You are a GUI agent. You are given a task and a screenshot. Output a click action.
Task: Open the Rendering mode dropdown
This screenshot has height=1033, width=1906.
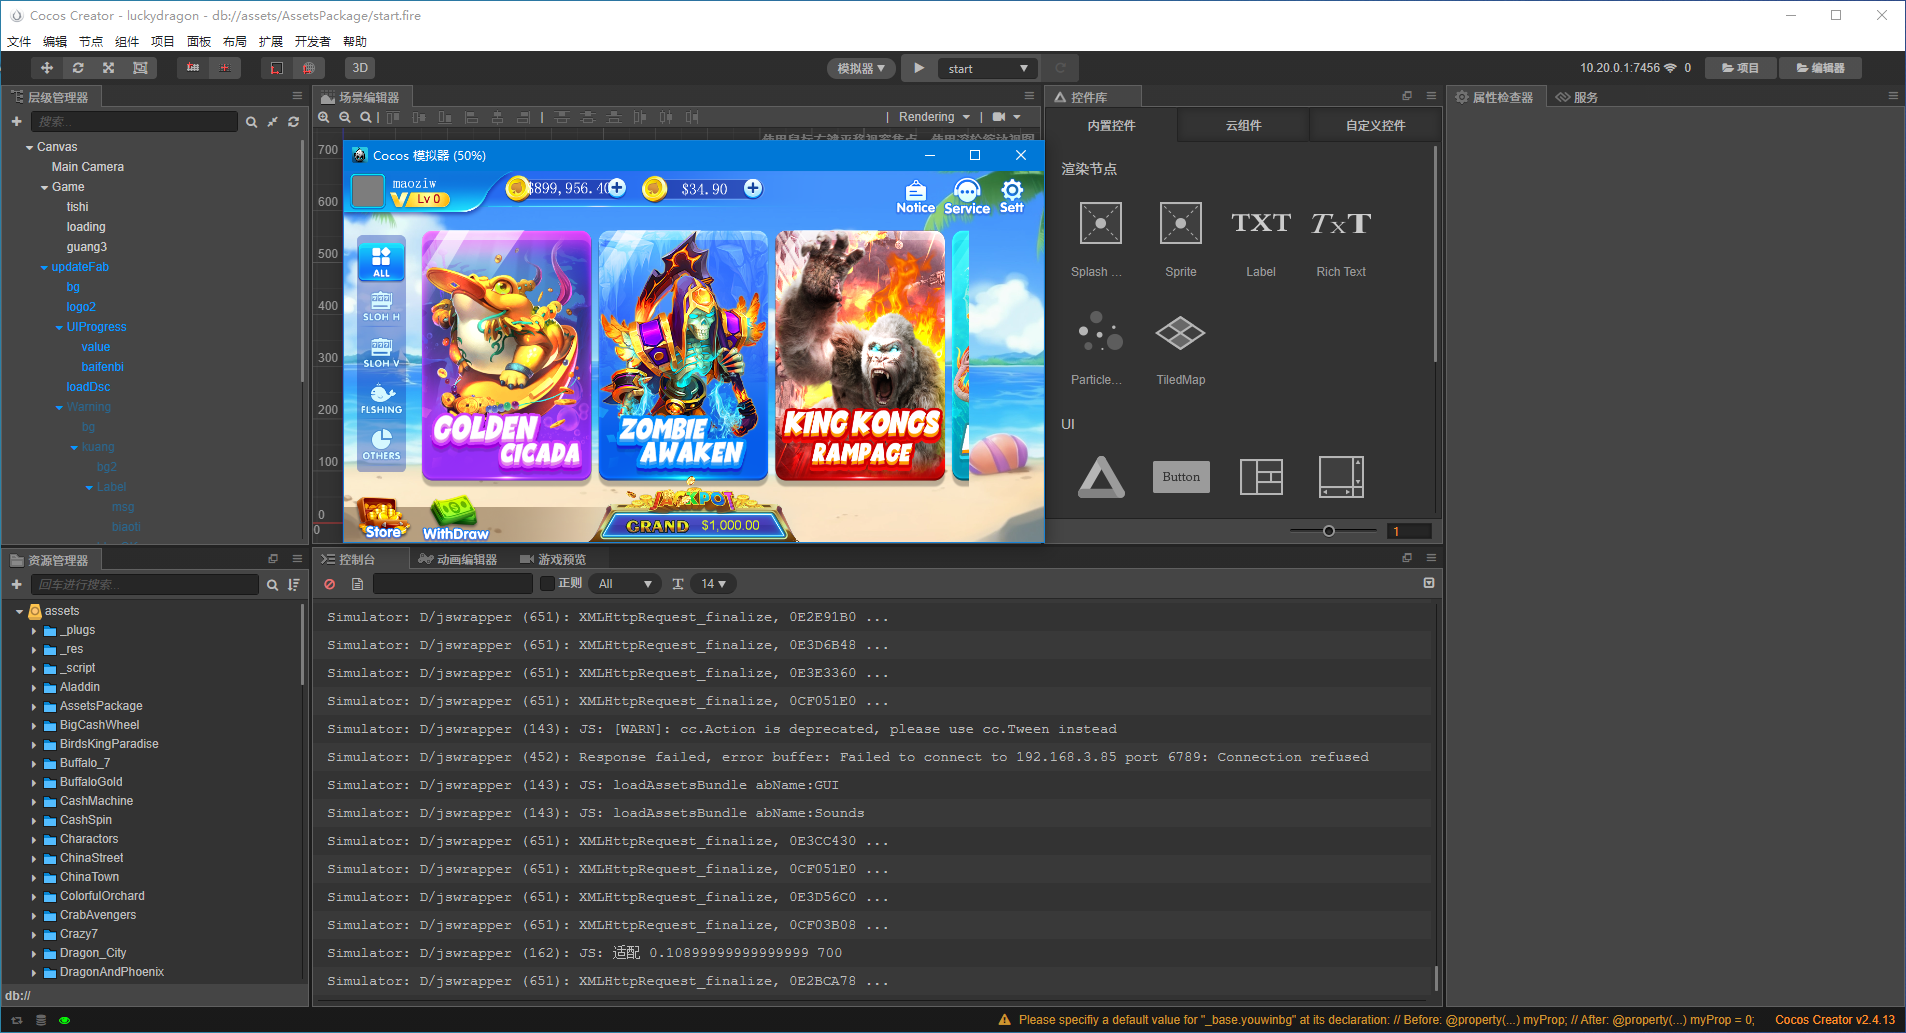coord(934,117)
